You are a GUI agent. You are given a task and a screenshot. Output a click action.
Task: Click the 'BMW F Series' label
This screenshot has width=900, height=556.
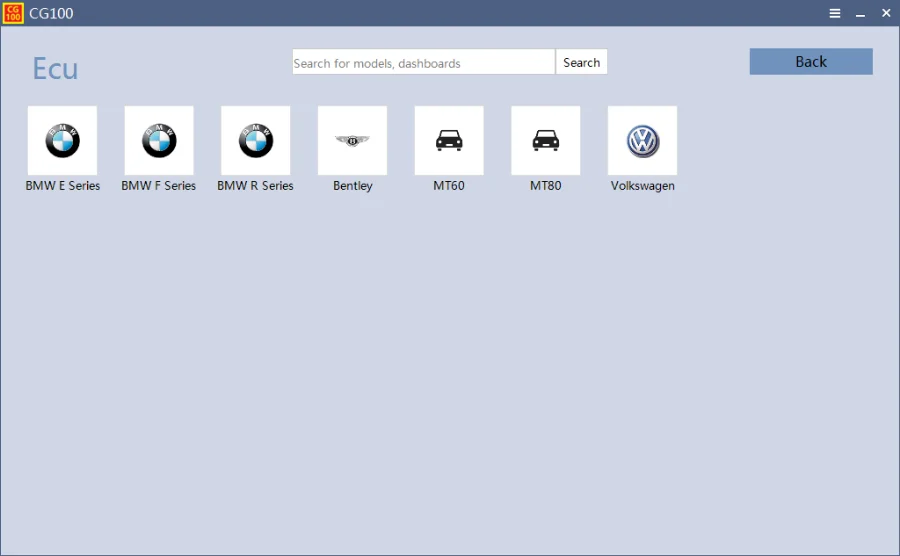tap(158, 186)
